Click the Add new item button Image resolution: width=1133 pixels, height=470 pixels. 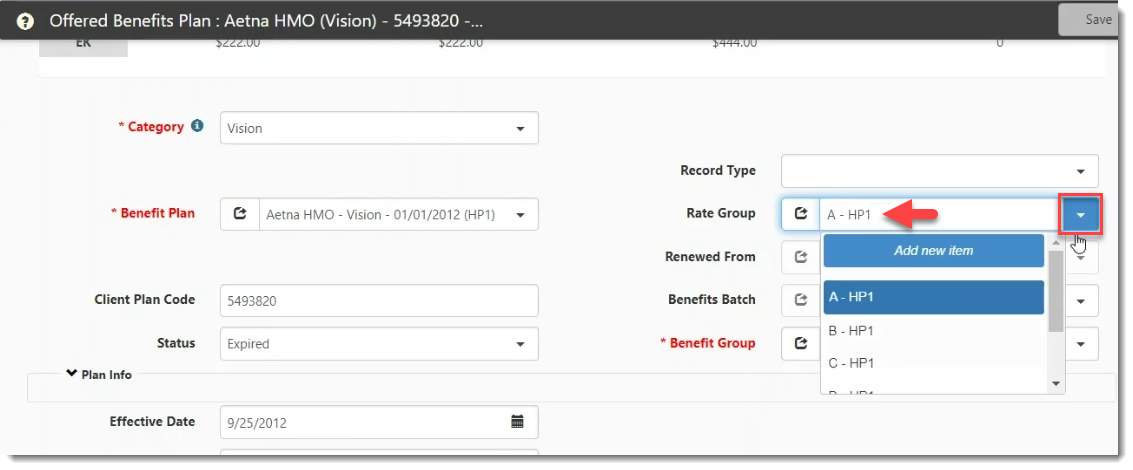(933, 251)
